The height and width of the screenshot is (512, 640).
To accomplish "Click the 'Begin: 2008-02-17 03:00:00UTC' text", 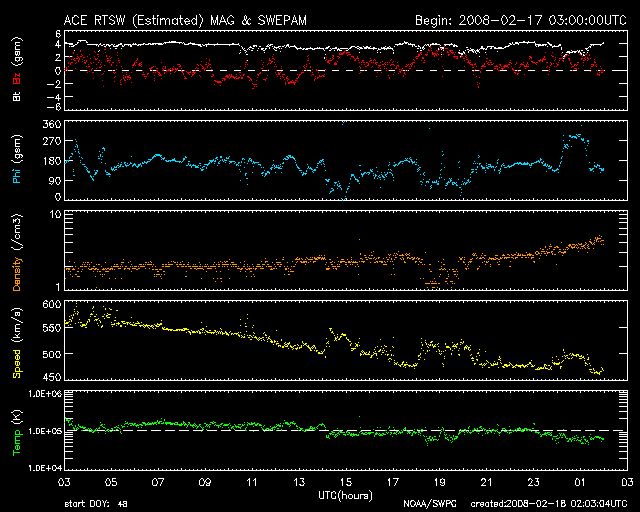I will tap(521, 20).
